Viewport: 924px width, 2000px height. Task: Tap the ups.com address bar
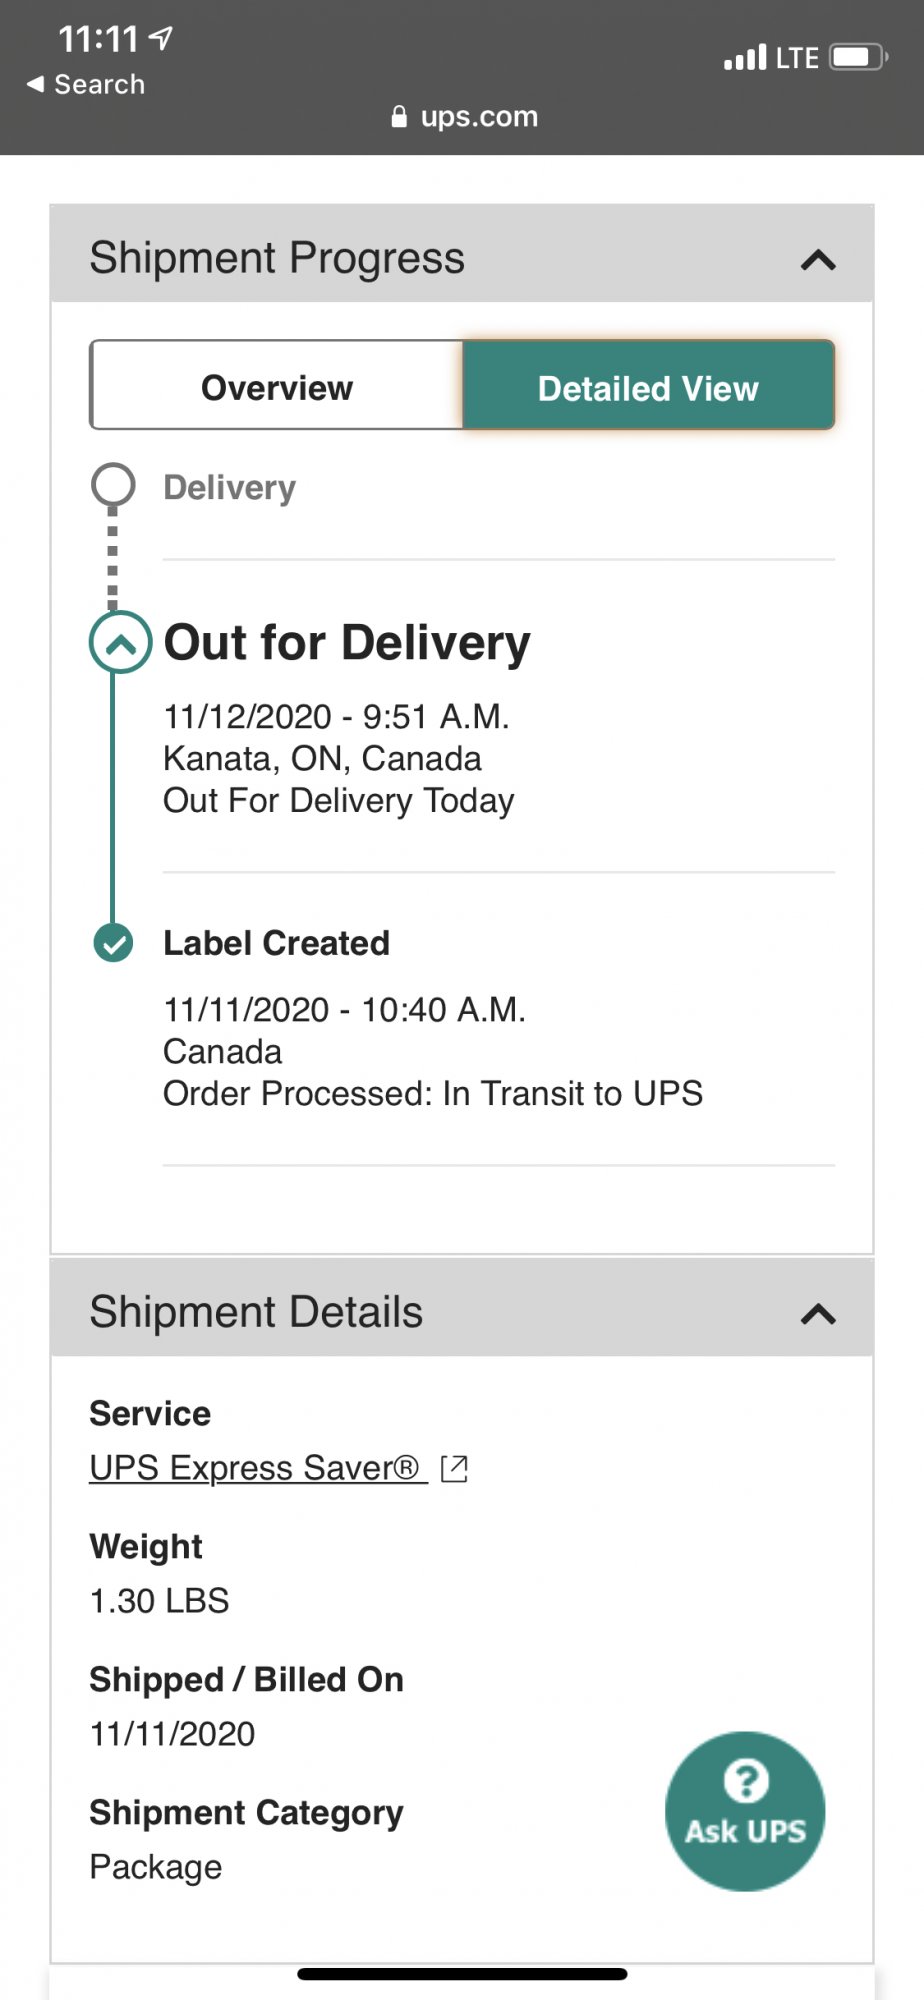(464, 117)
